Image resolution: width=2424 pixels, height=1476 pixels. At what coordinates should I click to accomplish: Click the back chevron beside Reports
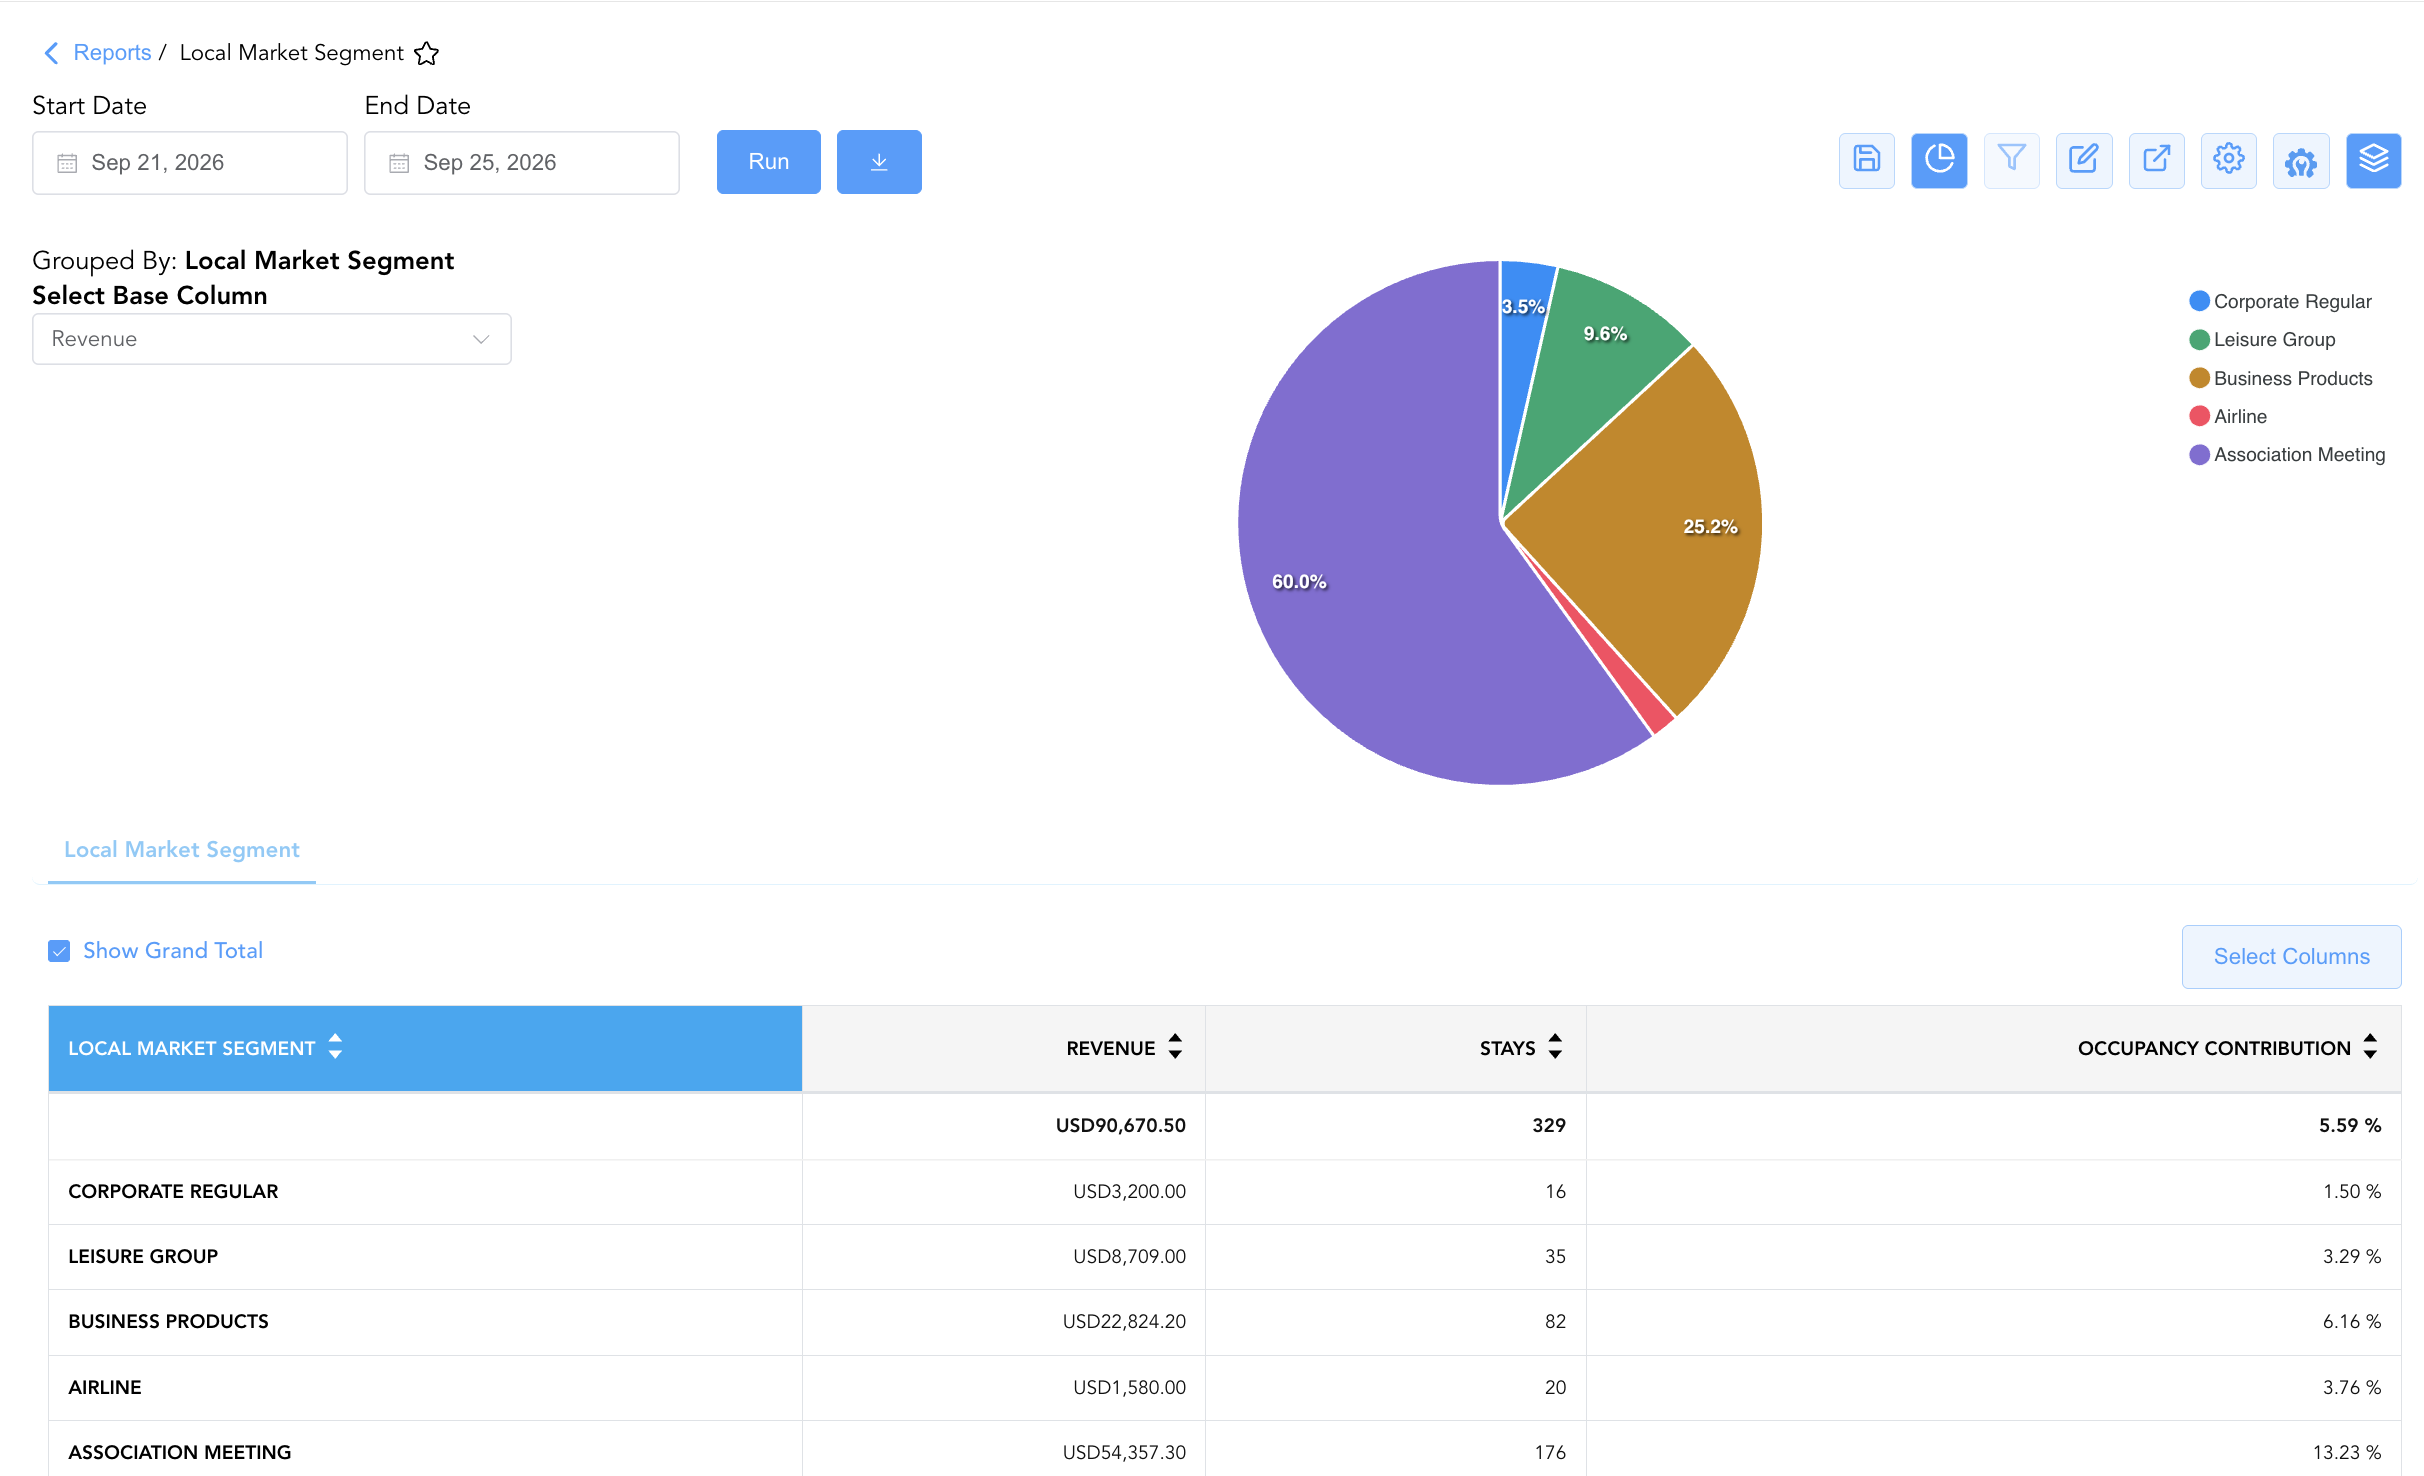[x=52, y=53]
